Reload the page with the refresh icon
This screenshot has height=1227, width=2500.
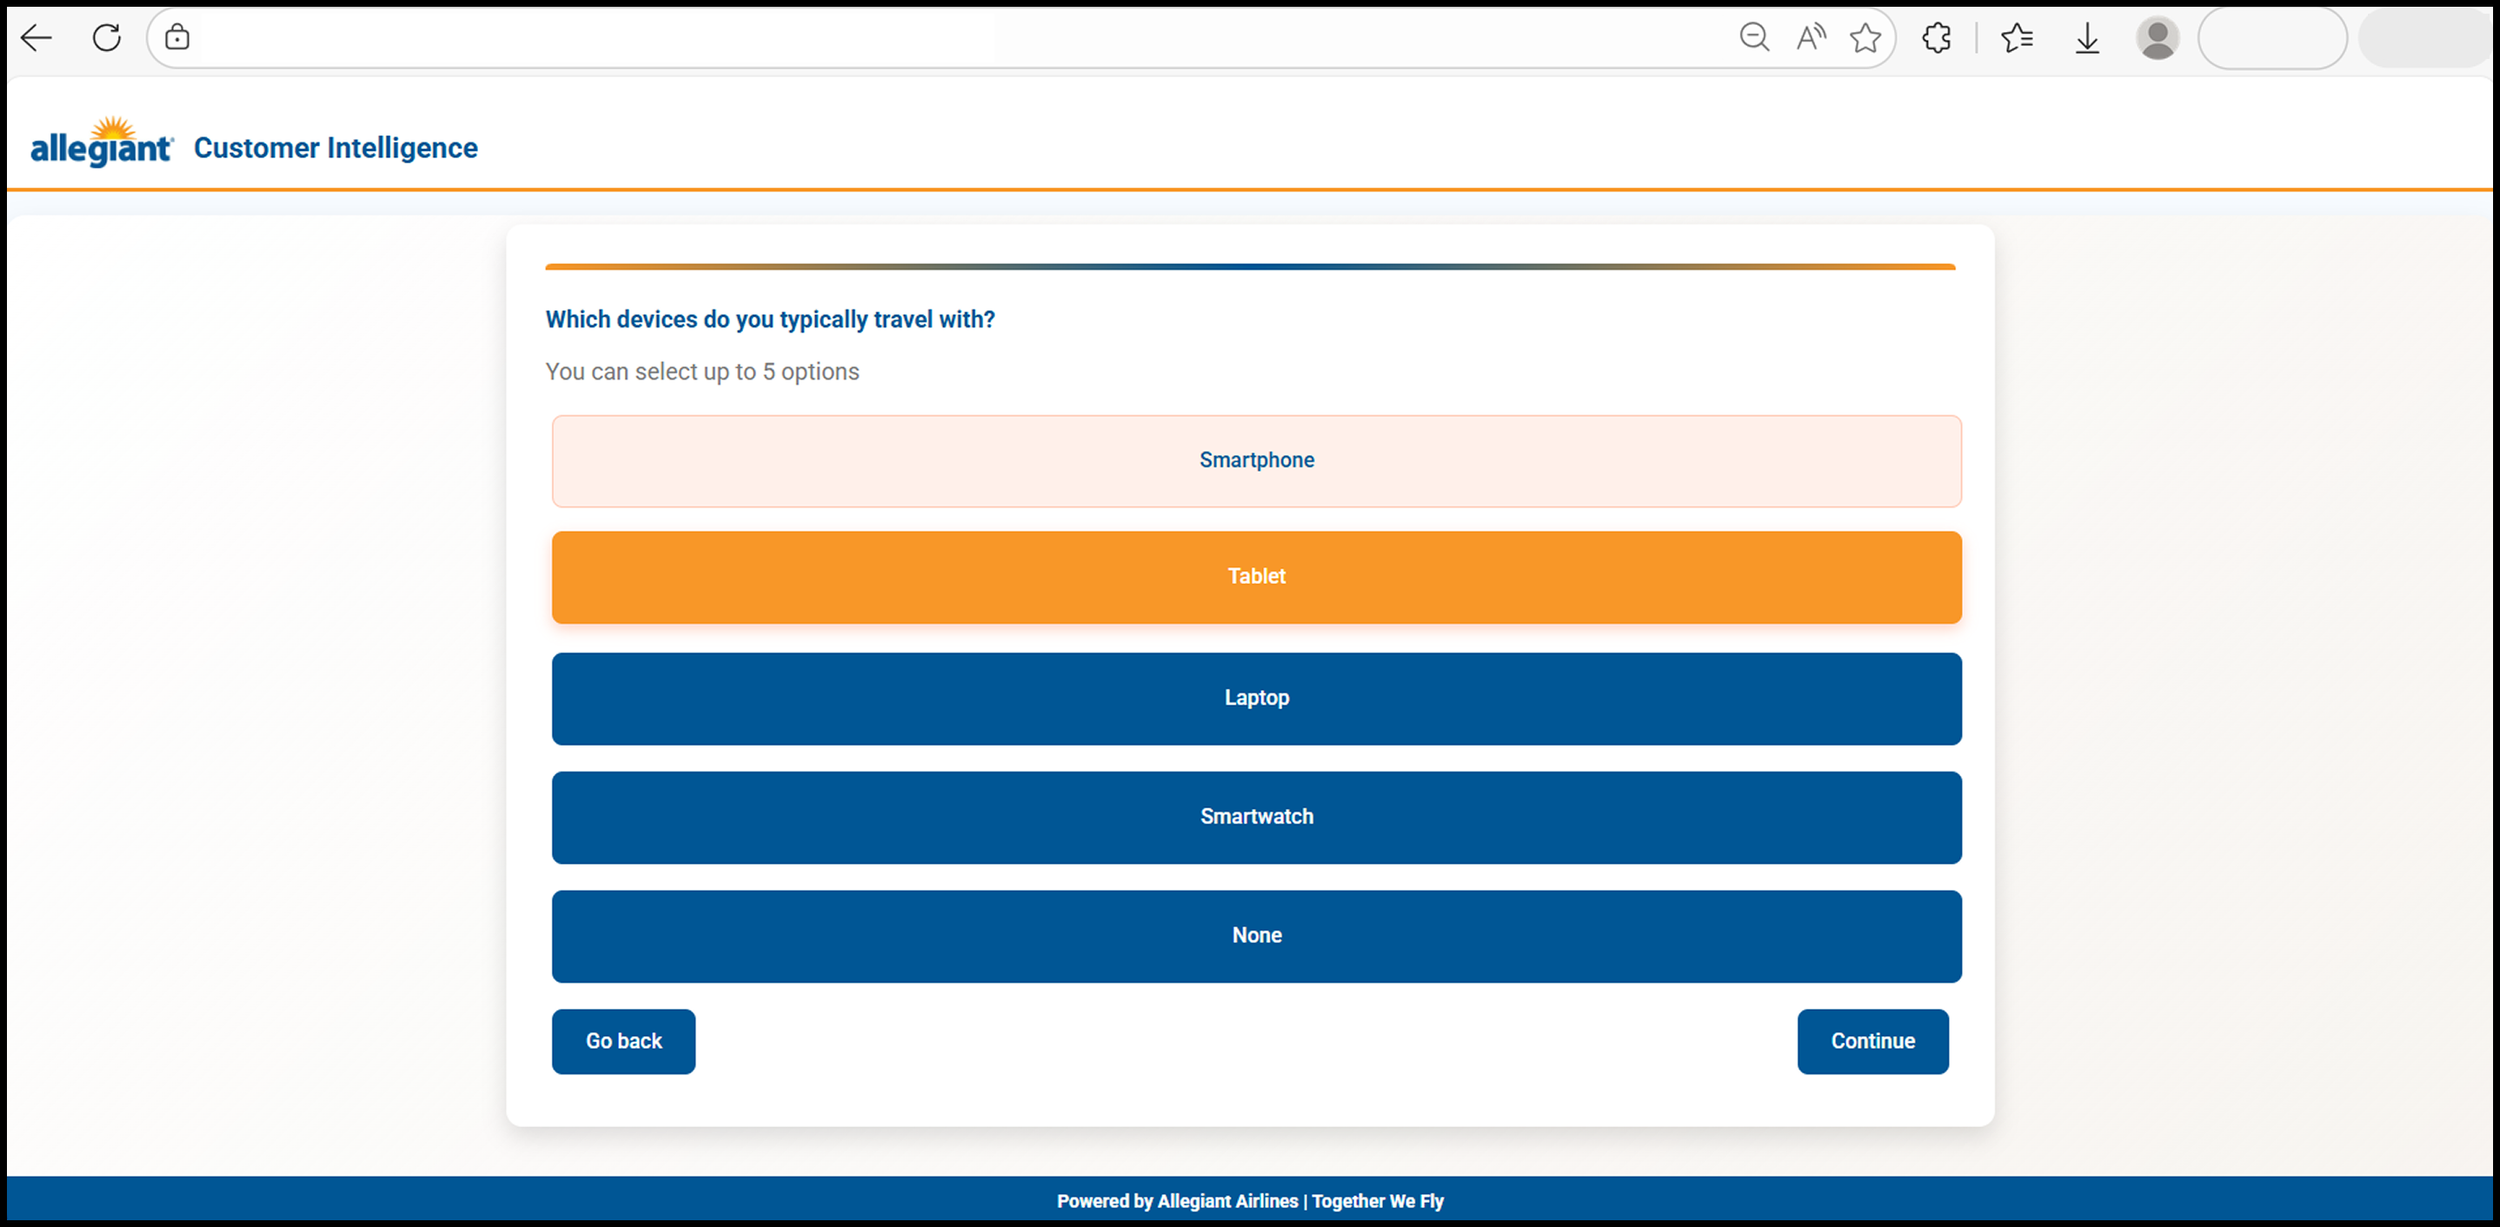tap(107, 38)
